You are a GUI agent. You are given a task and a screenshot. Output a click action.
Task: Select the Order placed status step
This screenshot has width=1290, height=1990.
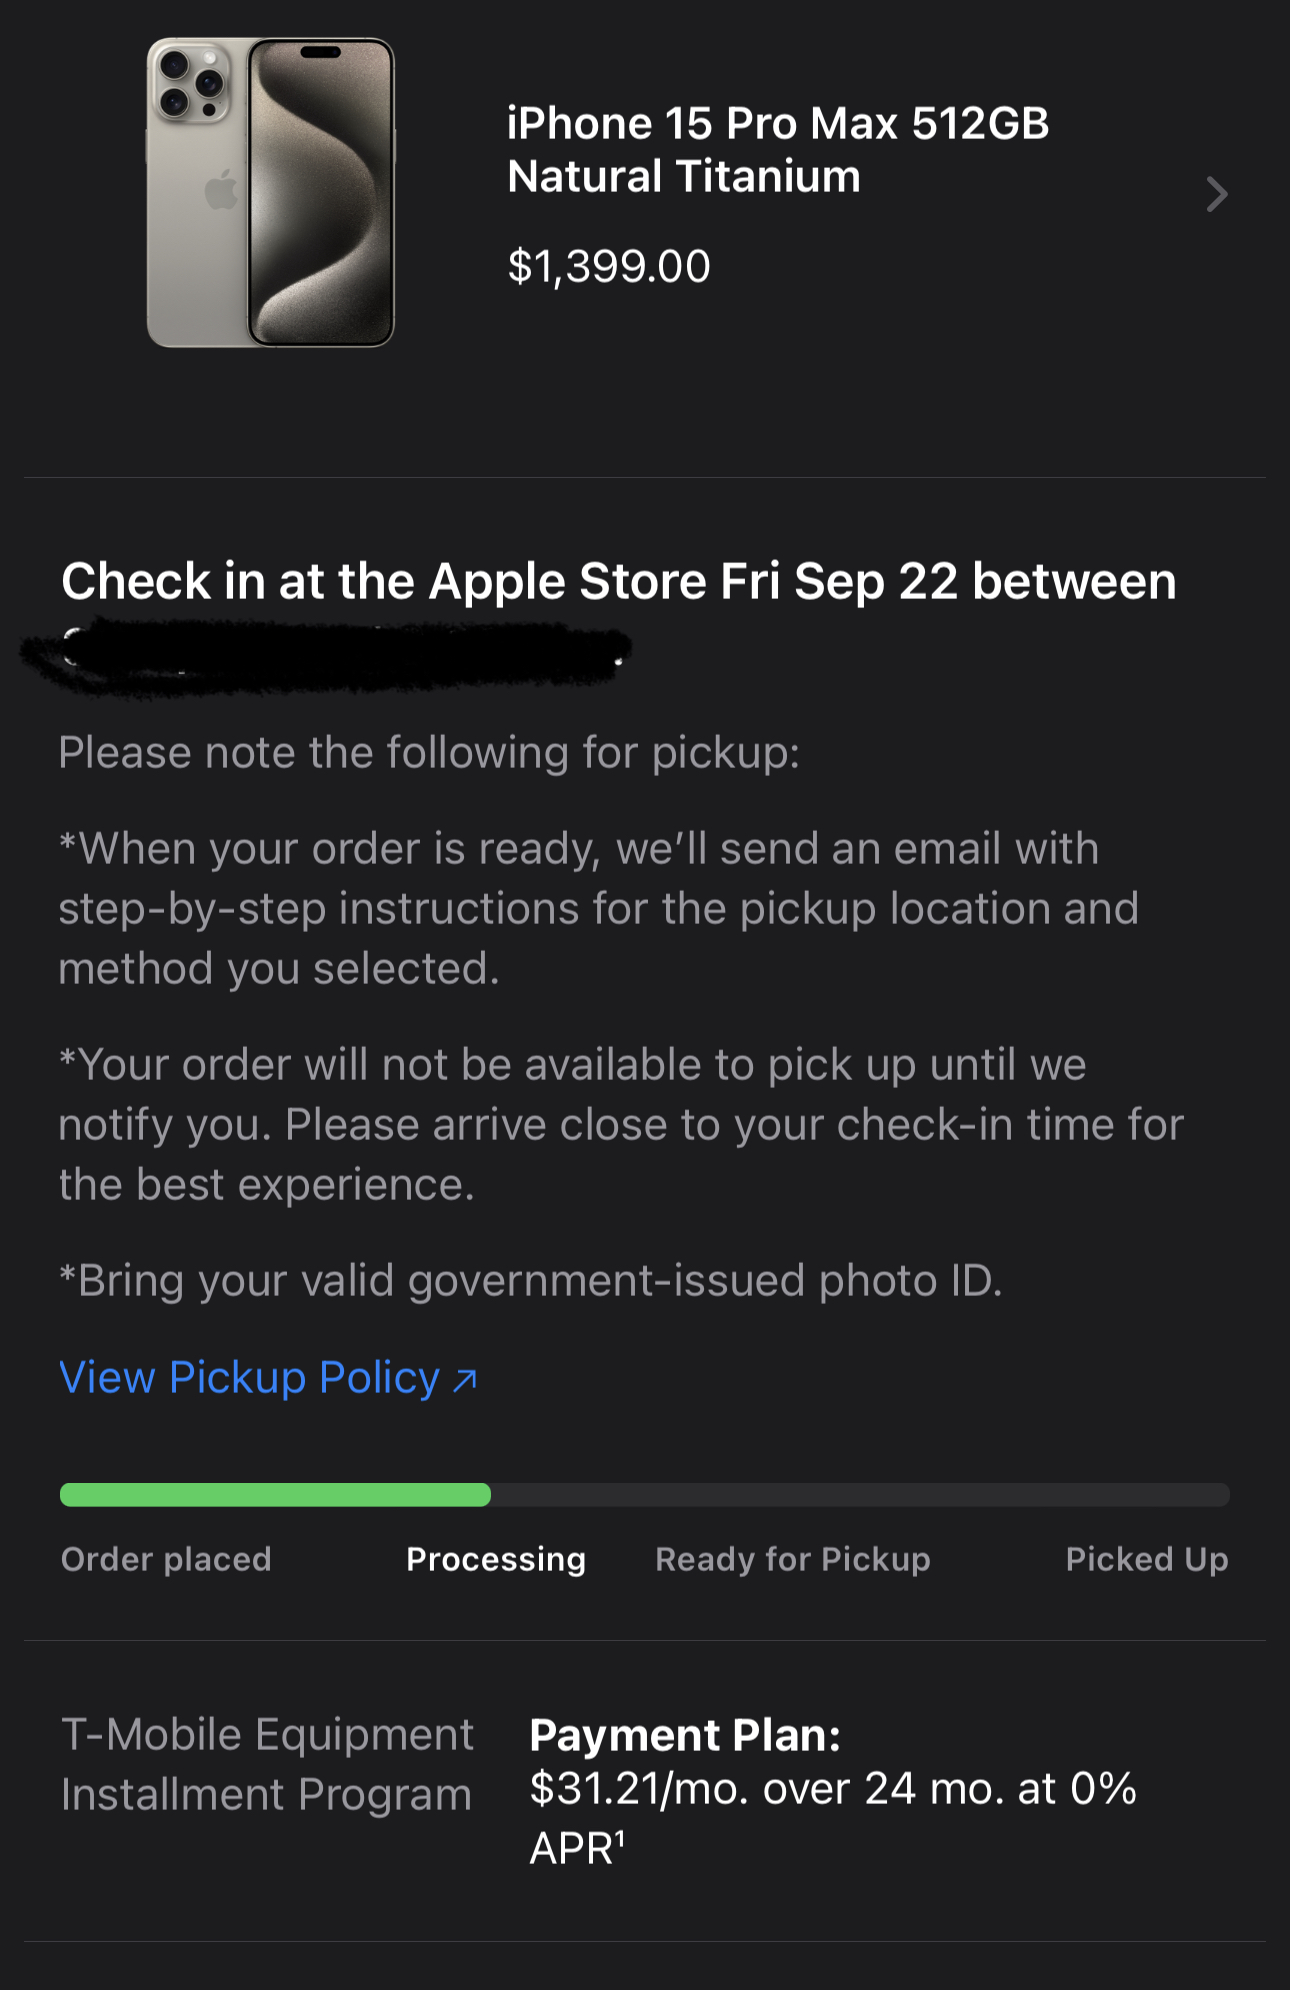tap(166, 1559)
